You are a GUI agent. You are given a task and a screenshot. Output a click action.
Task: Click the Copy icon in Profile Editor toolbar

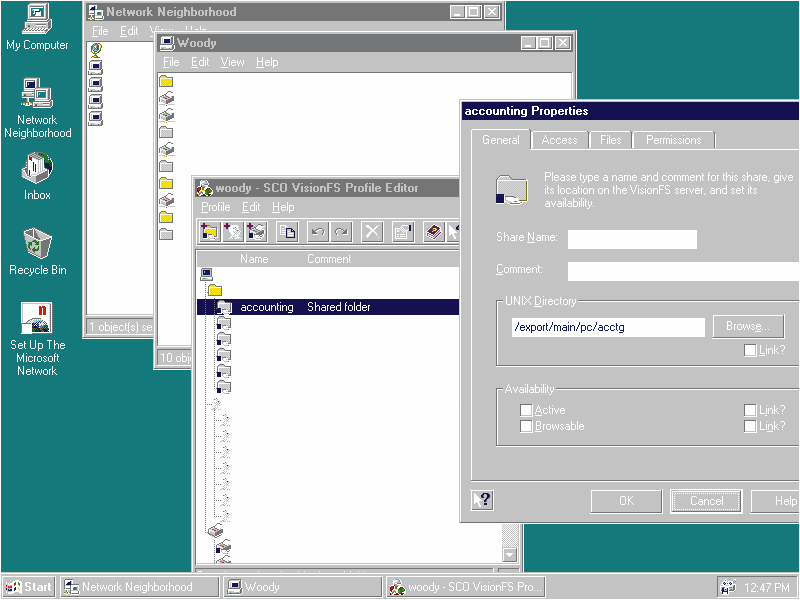(287, 232)
